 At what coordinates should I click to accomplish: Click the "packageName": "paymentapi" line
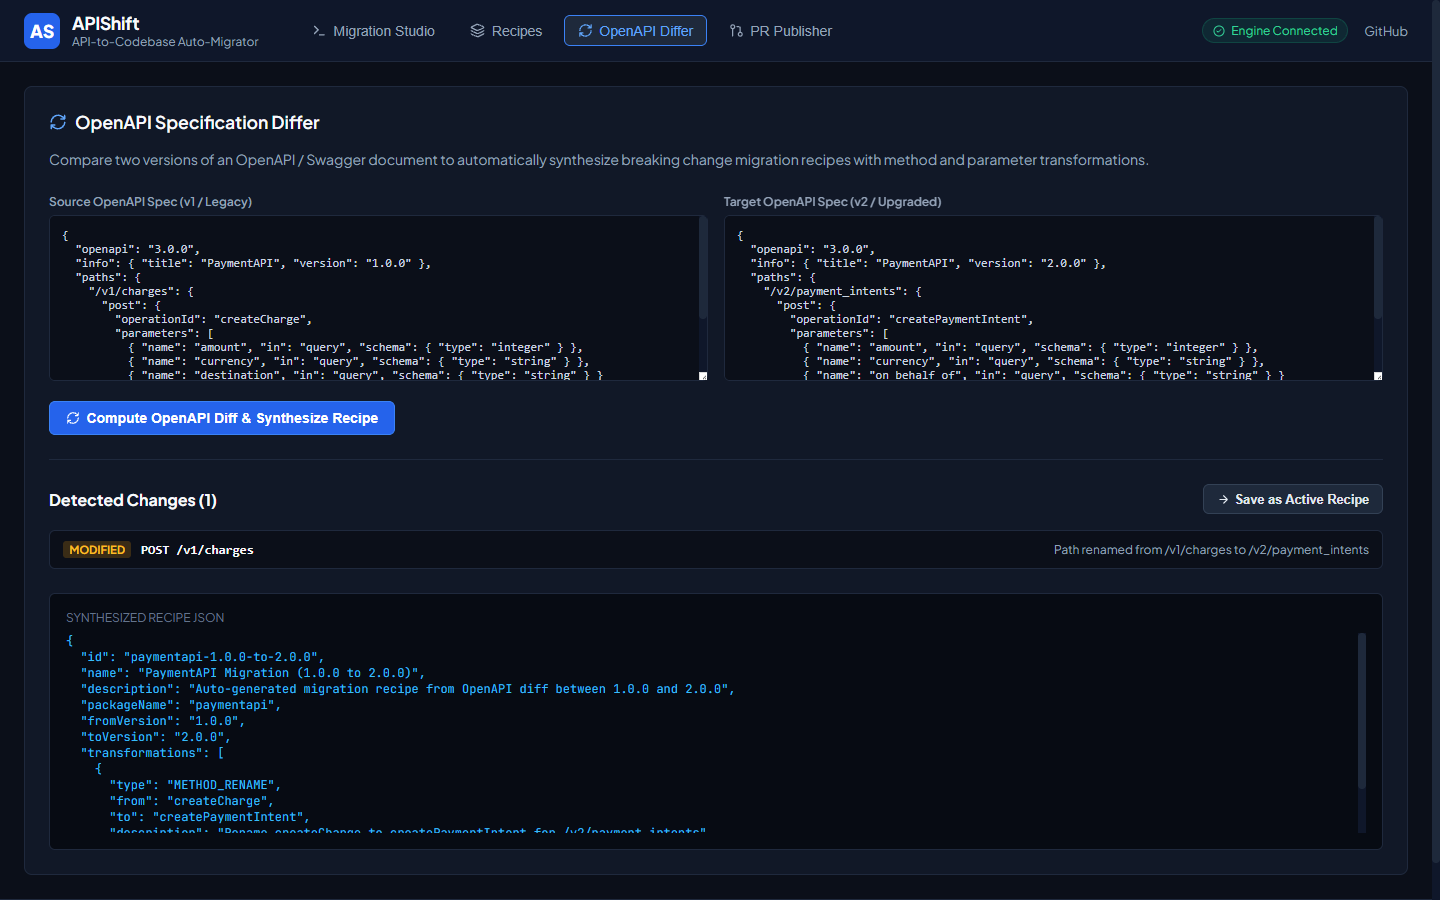(x=181, y=705)
